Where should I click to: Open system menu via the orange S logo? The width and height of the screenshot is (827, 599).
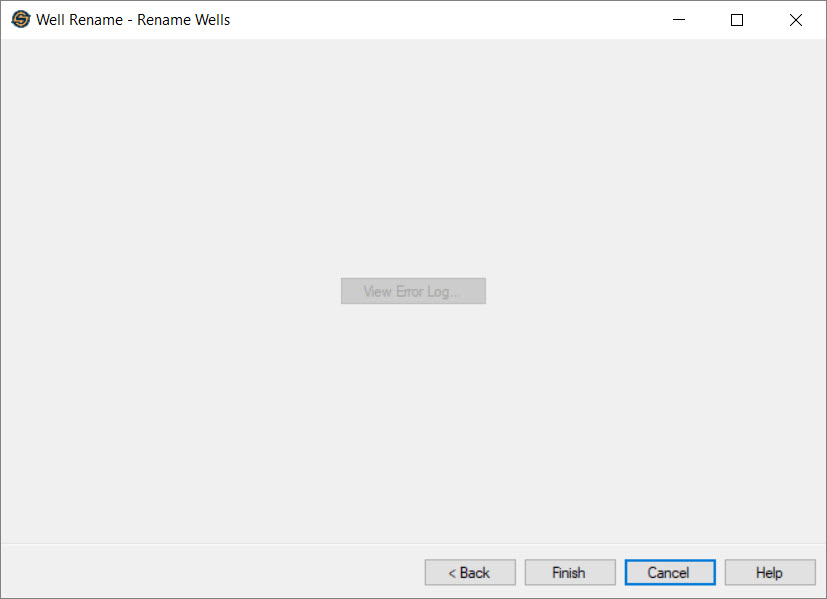[x=20, y=20]
